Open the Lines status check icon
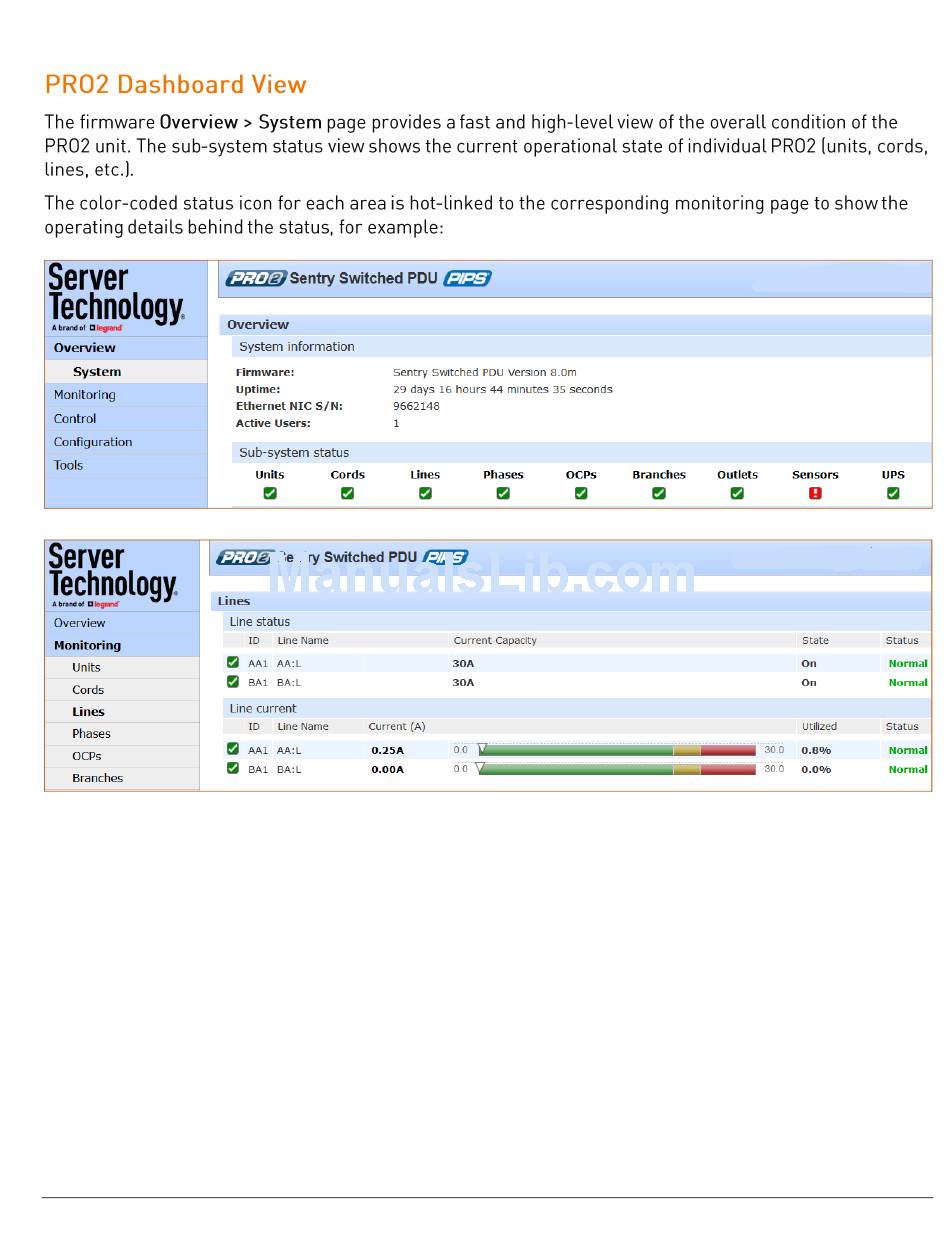 425,493
